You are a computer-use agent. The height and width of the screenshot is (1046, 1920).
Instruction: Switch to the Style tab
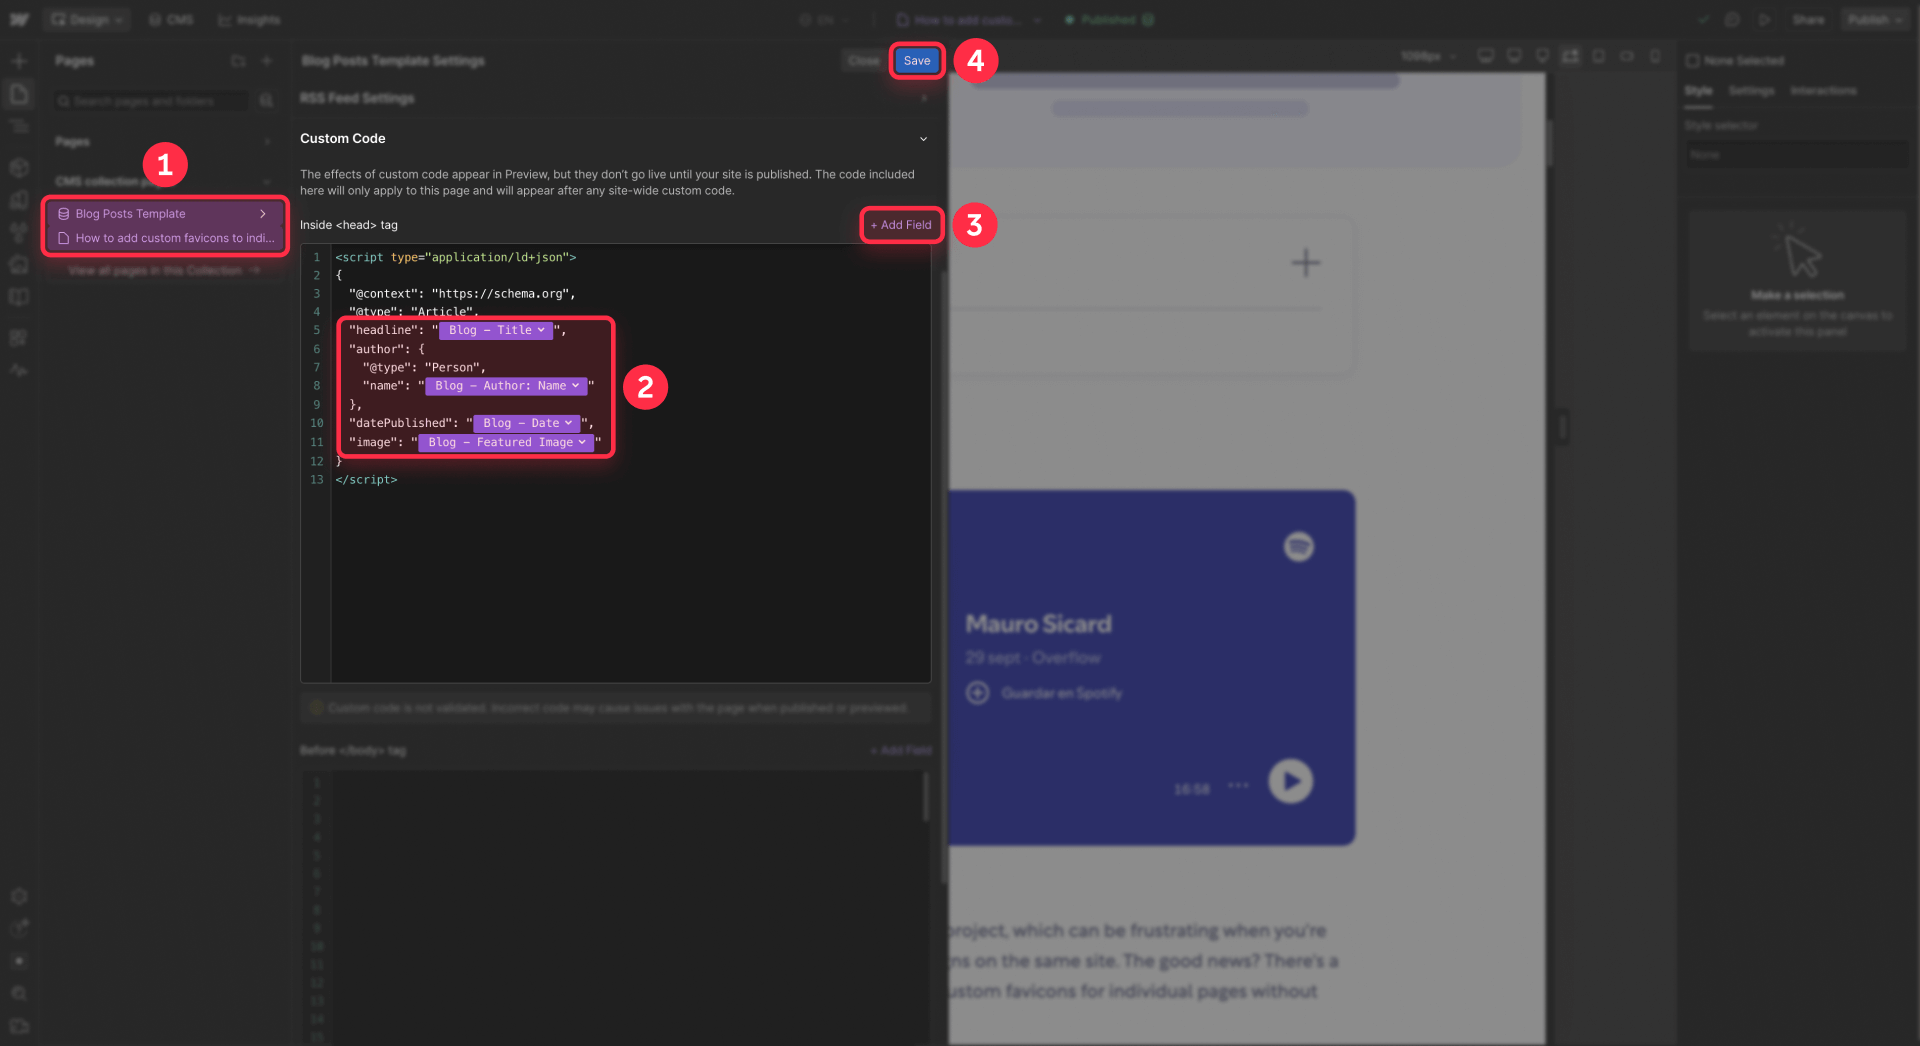click(1698, 90)
